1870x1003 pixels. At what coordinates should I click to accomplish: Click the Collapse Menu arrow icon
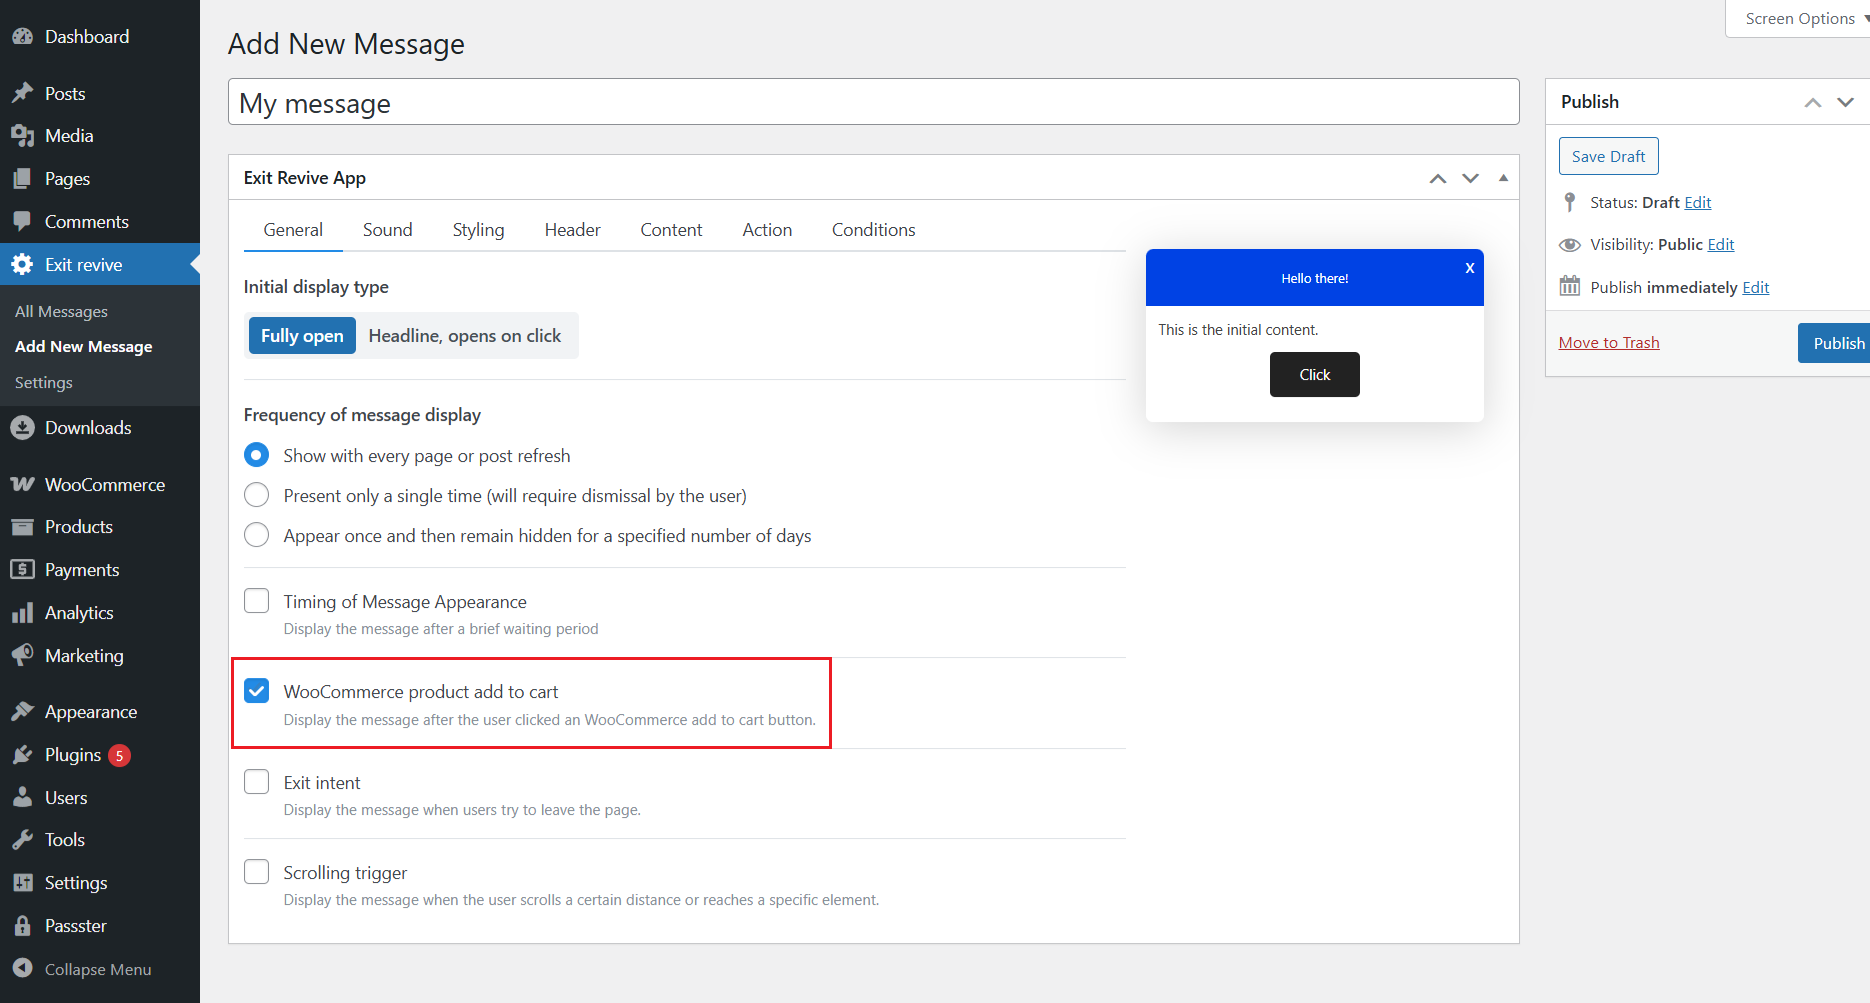(22, 969)
